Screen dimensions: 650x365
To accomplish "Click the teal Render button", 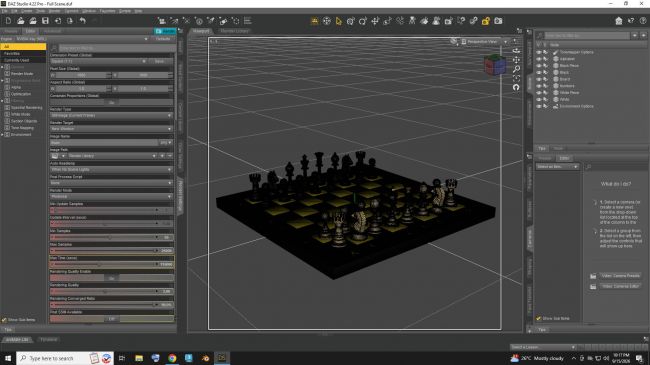I will (165, 31).
